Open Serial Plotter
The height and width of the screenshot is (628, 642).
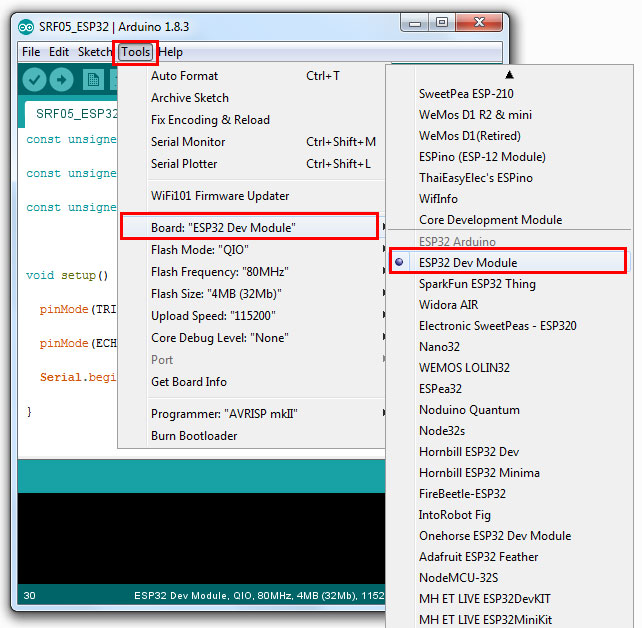pyautogui.click(x=251, y=164)
